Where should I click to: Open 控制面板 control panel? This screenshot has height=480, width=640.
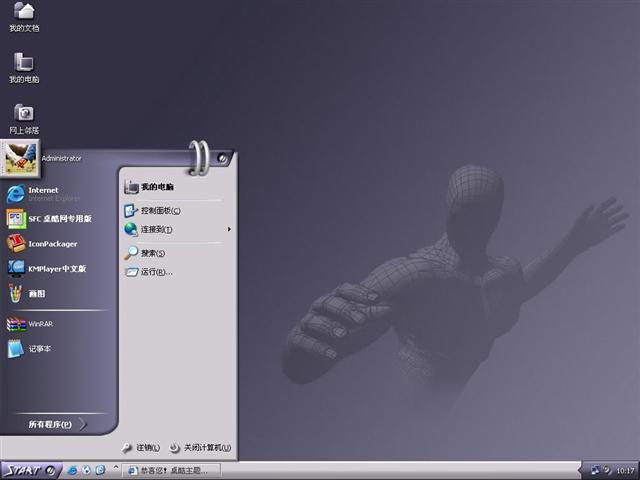pos(160,210)
